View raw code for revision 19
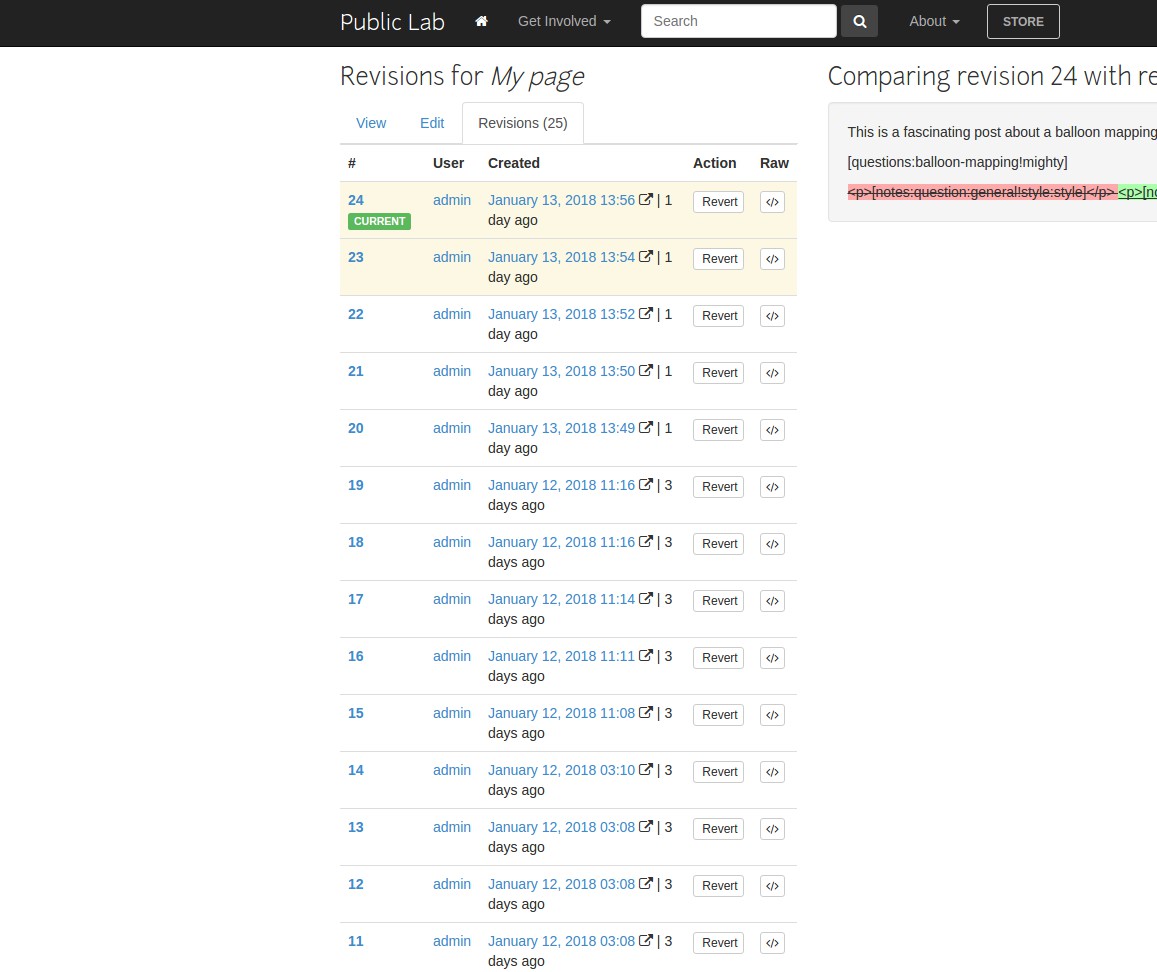 (772, 487)
